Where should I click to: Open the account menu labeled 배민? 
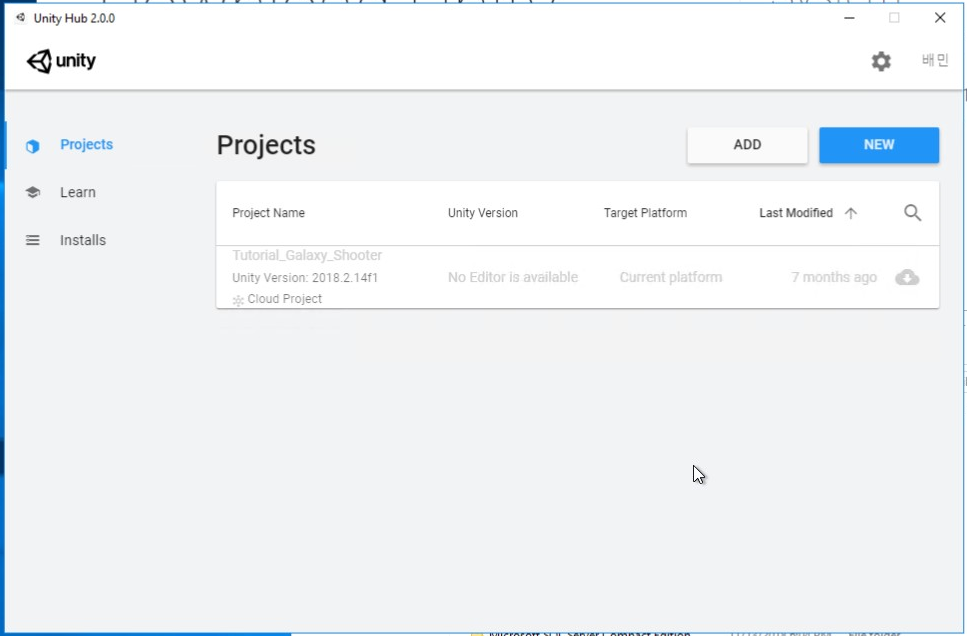click(x=935, y=60)
